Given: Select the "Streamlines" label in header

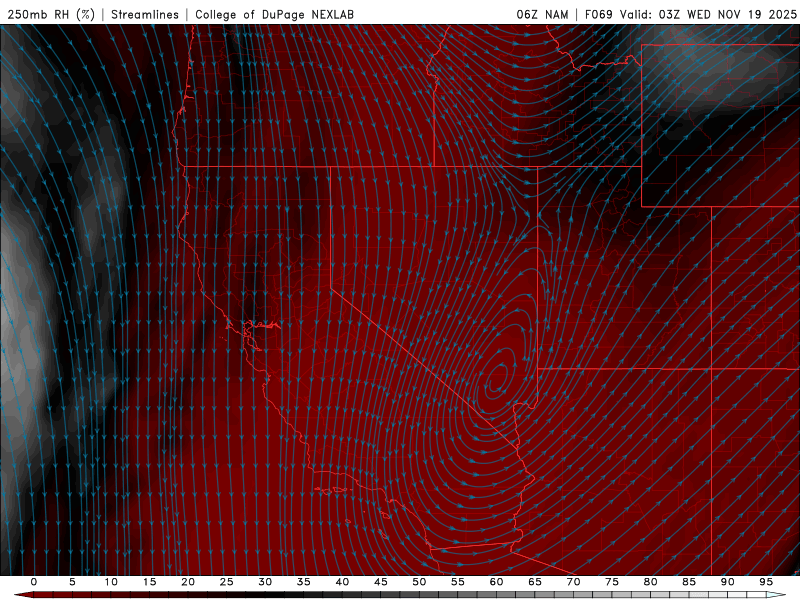Looking at the screenshot, I should pos(145,14).
